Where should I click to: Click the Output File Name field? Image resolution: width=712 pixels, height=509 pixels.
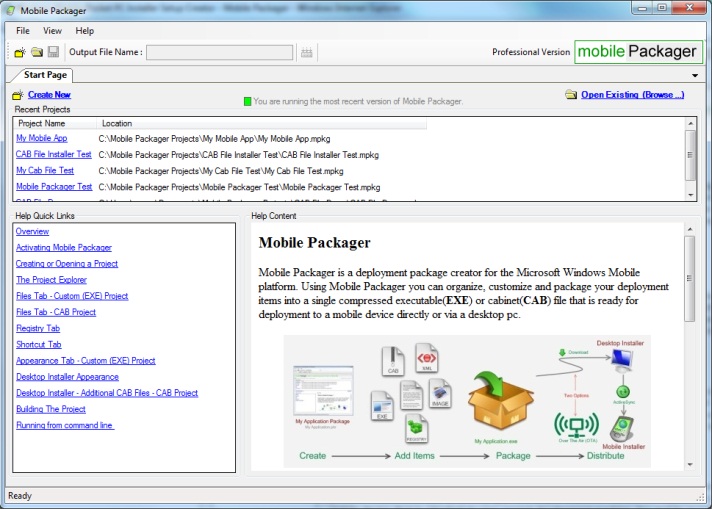219,52
